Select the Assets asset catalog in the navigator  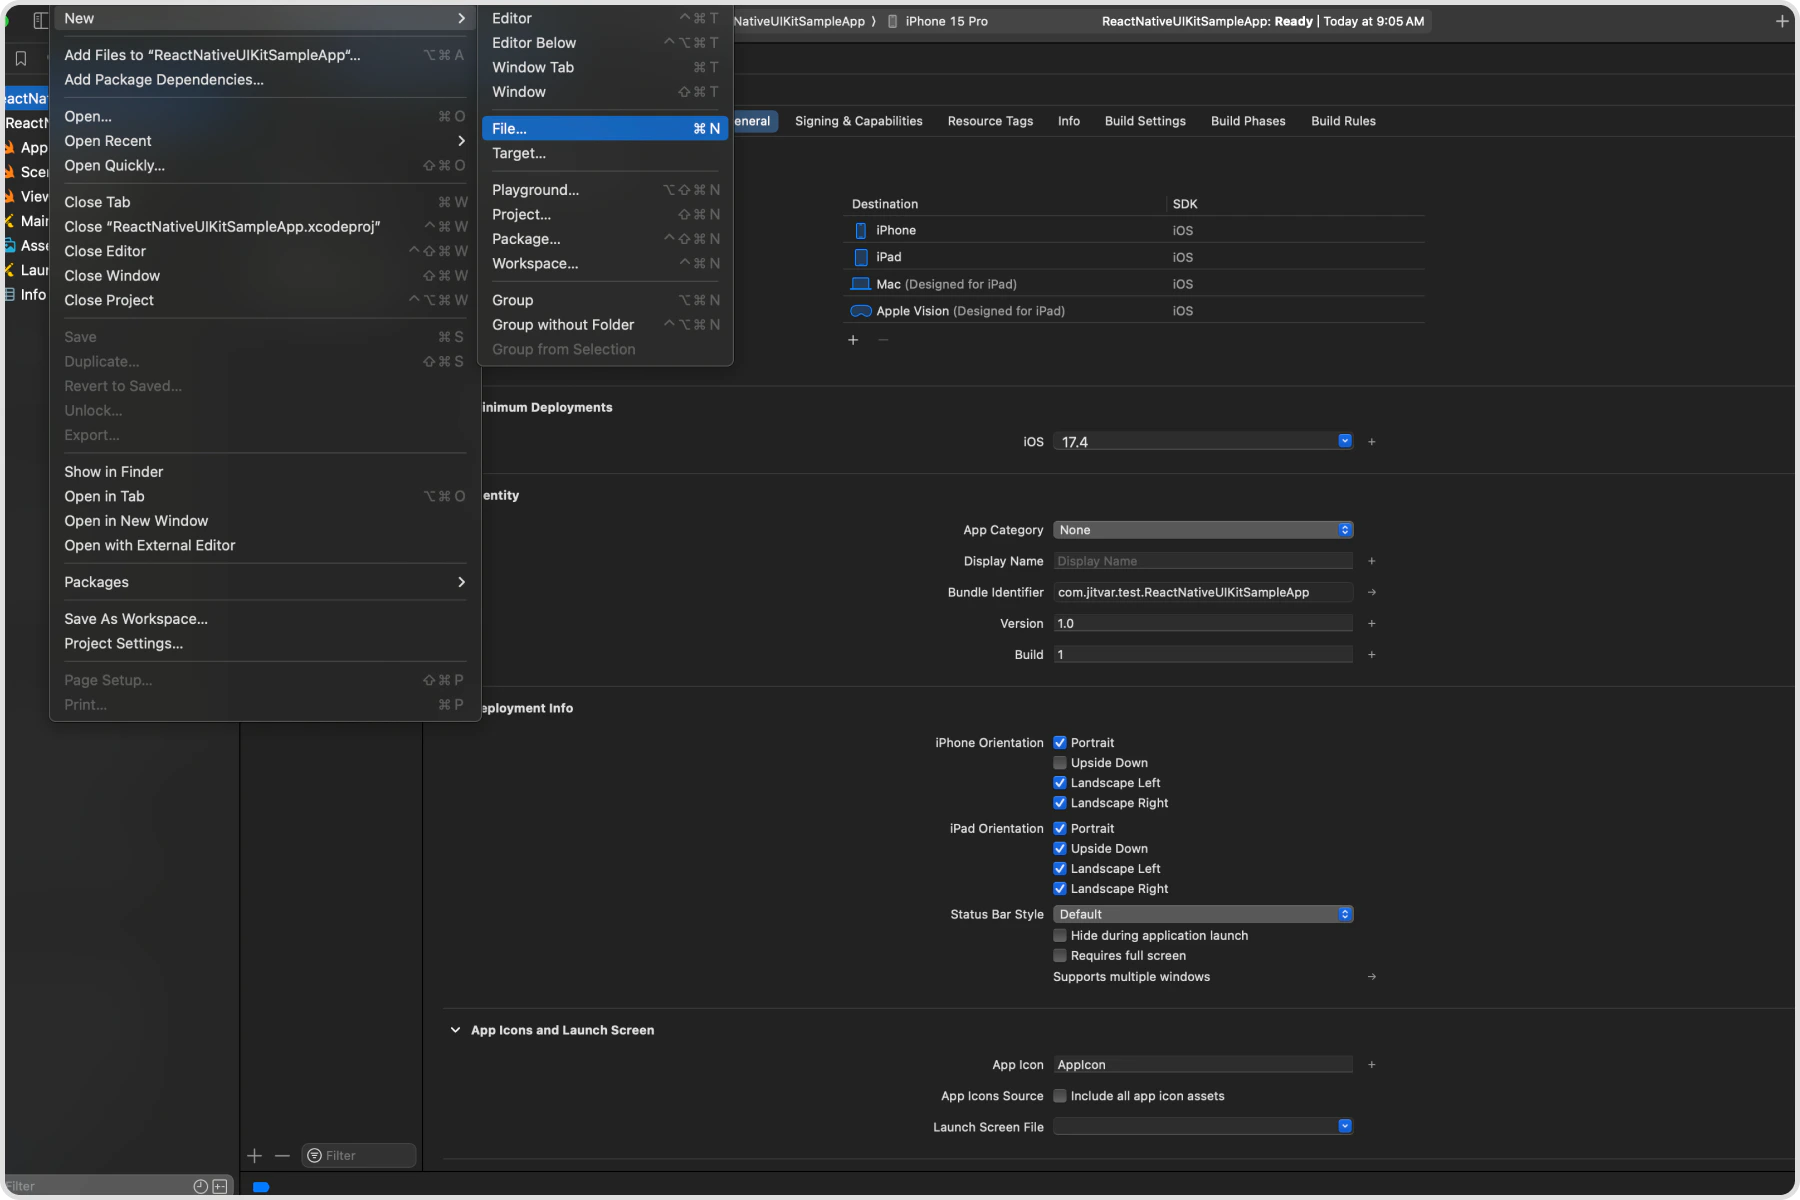(32, 245)
